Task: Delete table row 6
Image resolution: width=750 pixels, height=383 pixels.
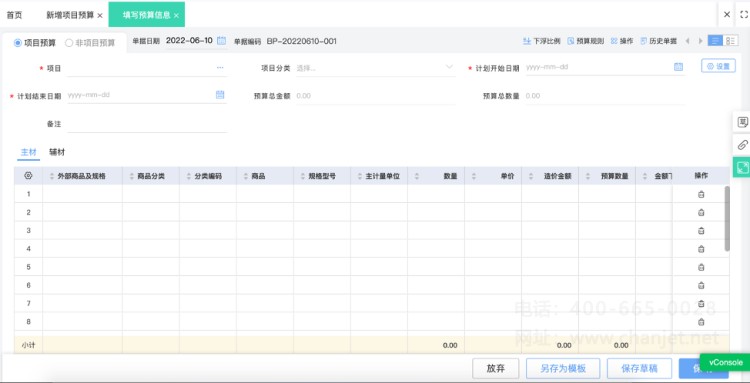Action: [x=701, y=285]
